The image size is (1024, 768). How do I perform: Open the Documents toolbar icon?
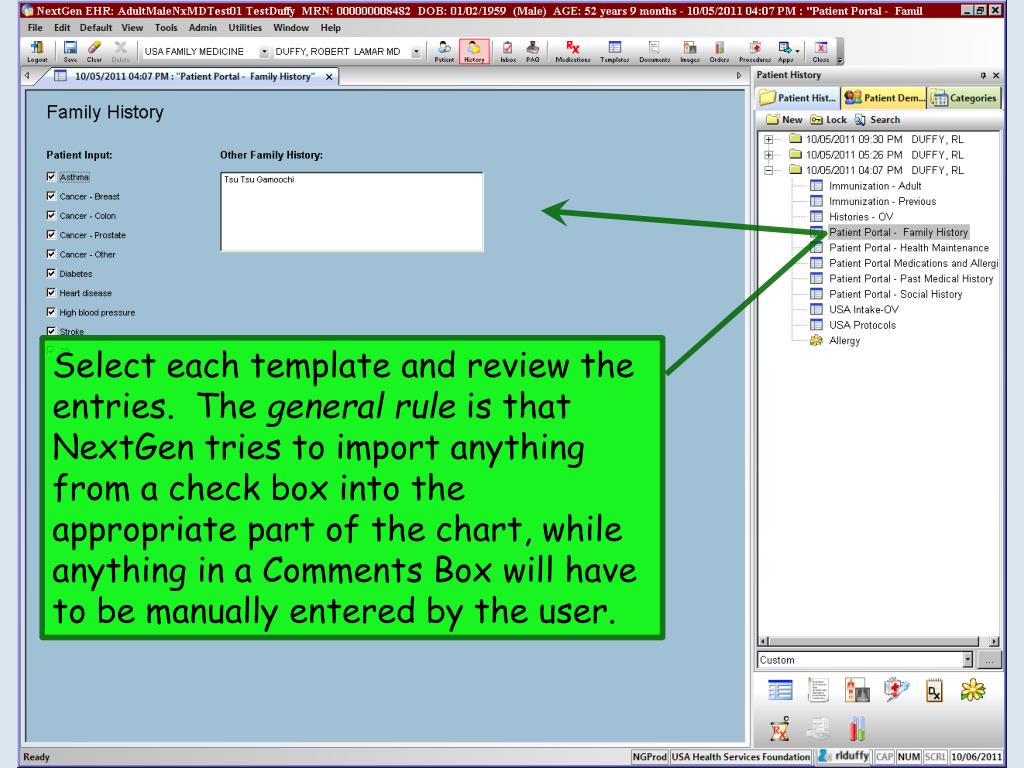pos(654,51)
